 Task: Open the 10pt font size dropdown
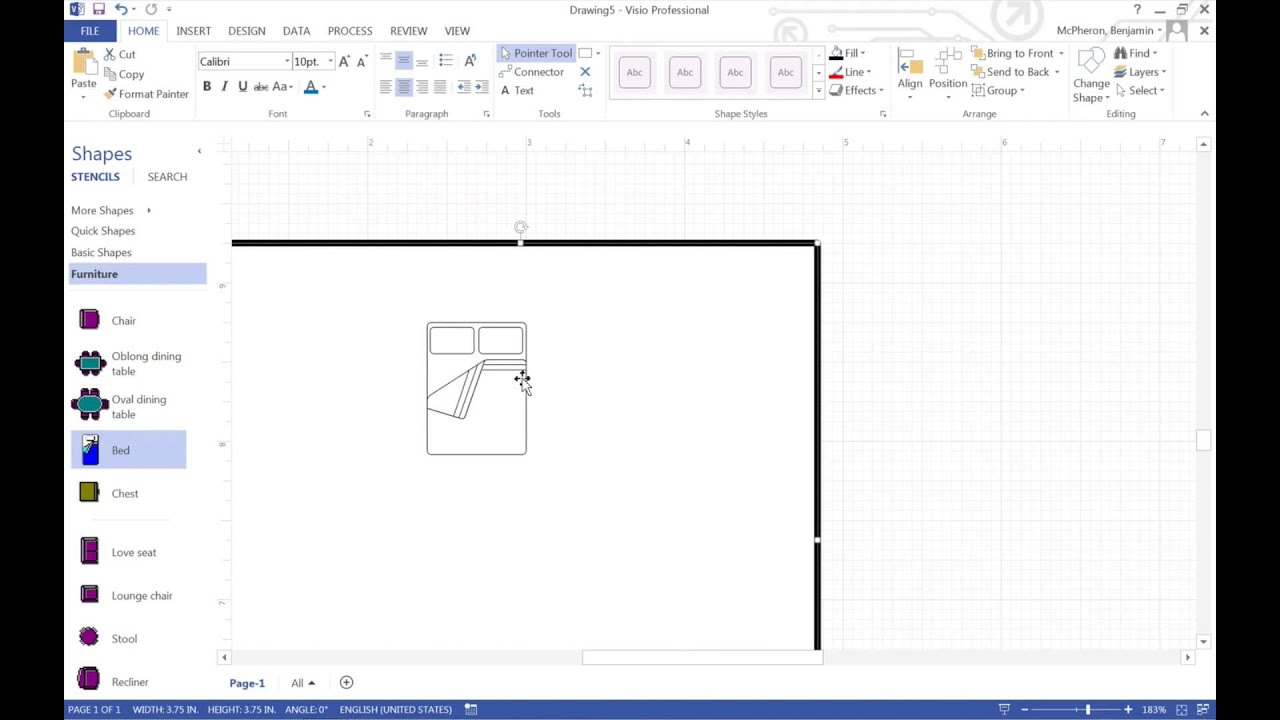coord(330,62)
